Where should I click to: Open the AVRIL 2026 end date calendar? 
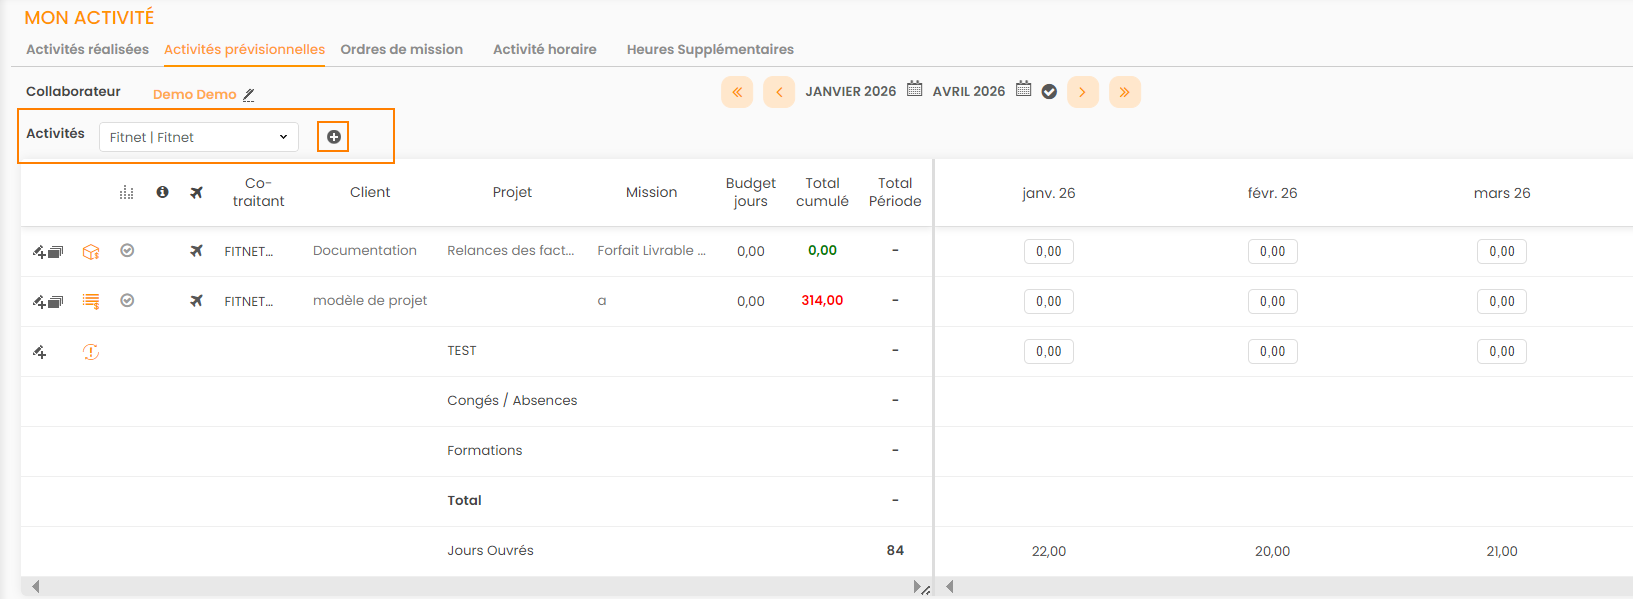tap(1023, 89)
